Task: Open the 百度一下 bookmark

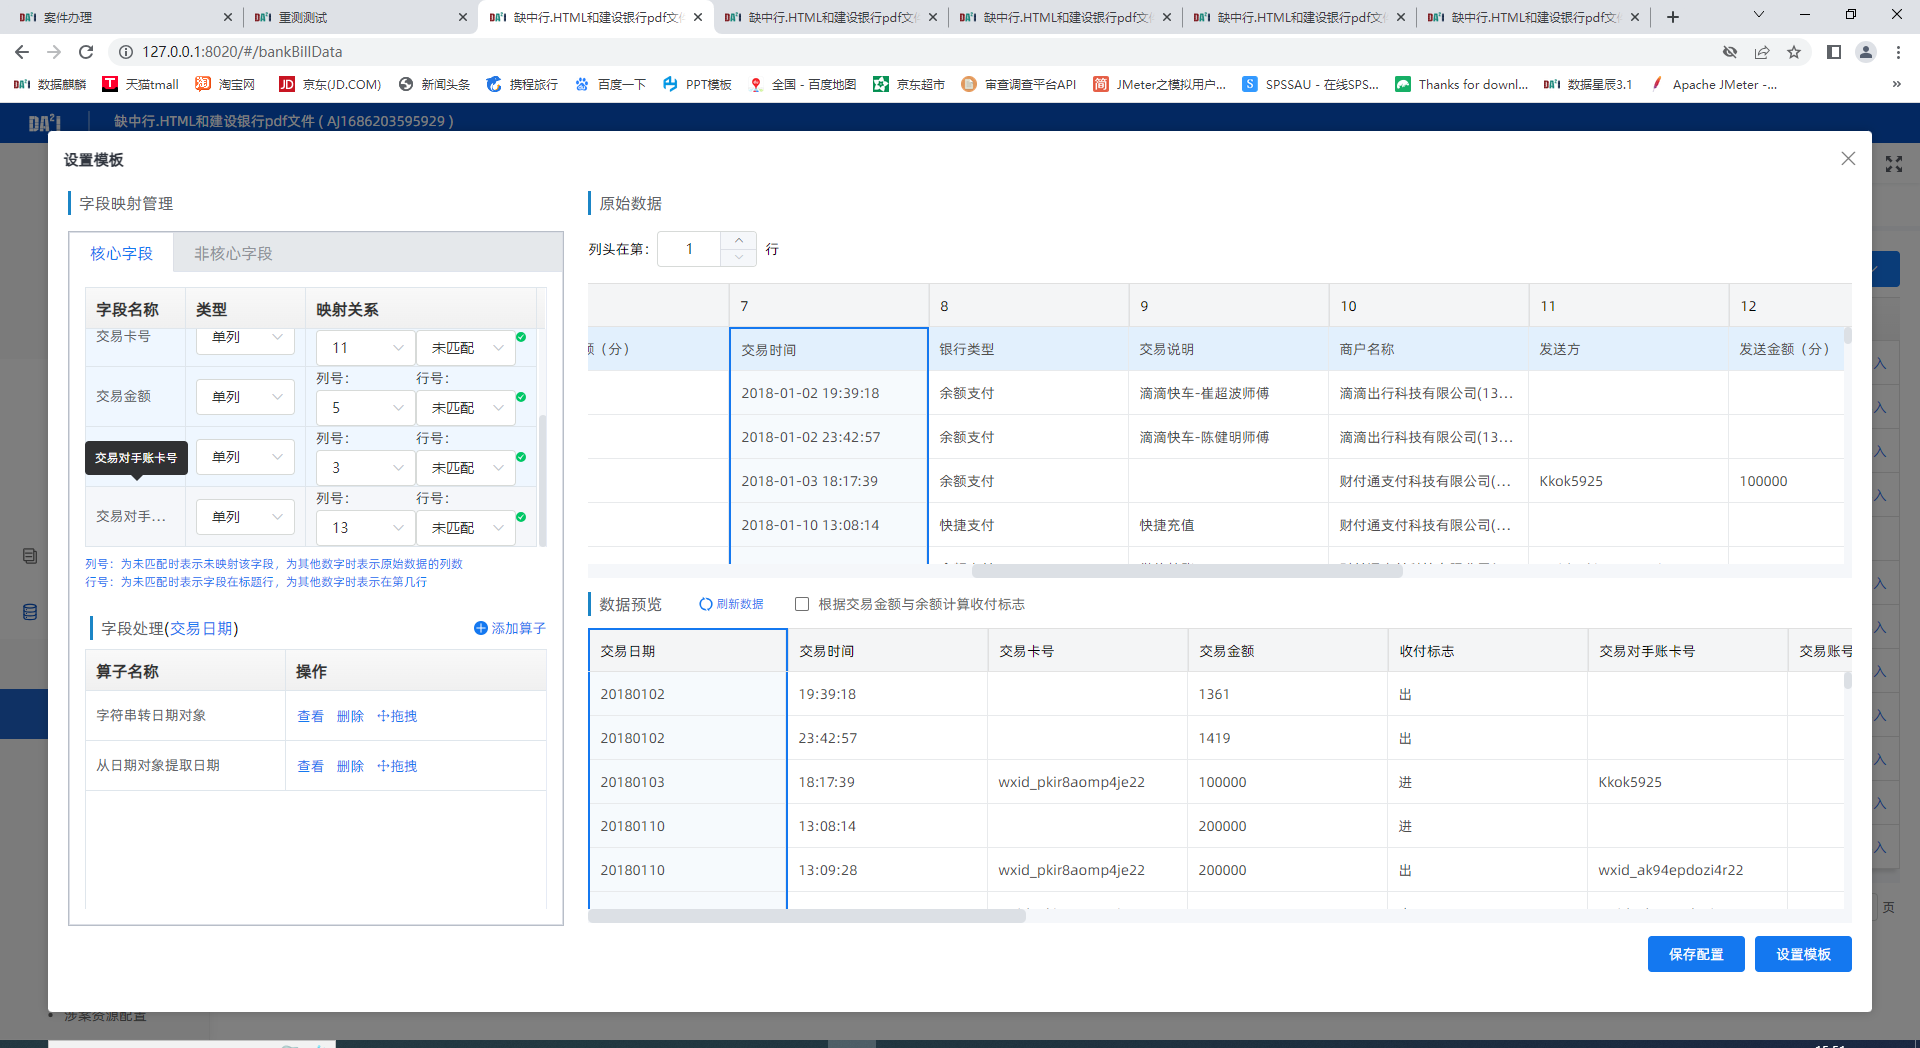Action: pos(610,84)
